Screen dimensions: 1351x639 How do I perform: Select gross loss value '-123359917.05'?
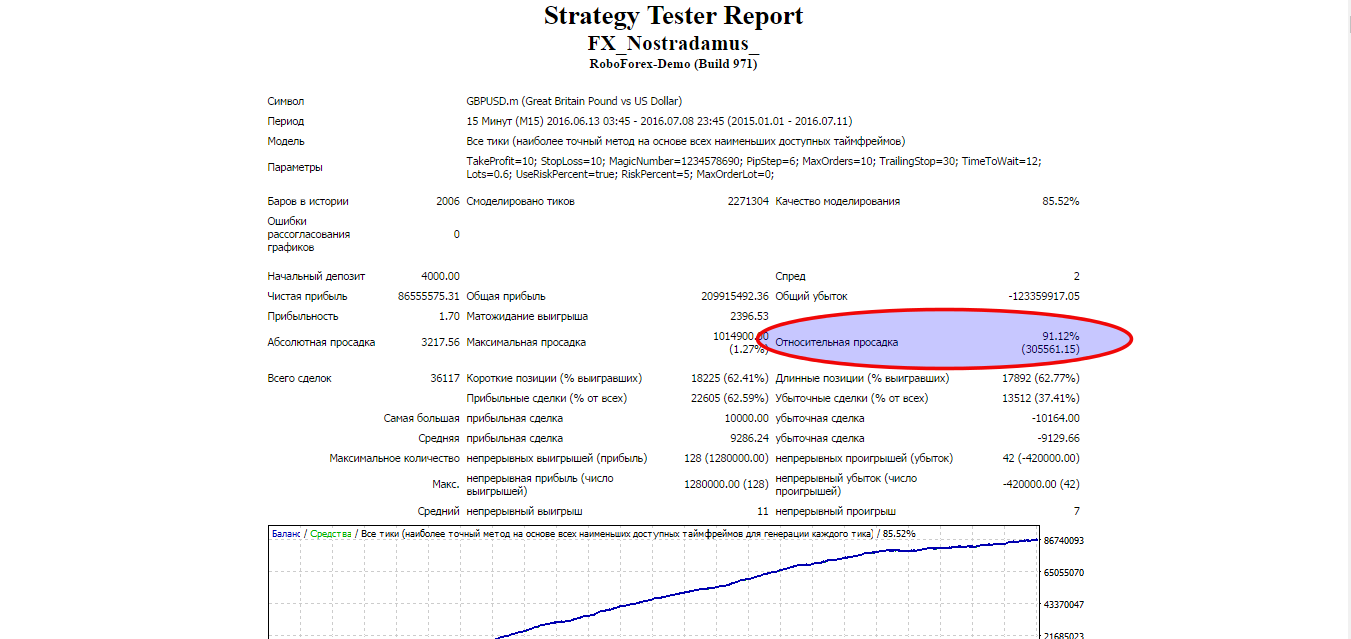tap(1044, 296)
